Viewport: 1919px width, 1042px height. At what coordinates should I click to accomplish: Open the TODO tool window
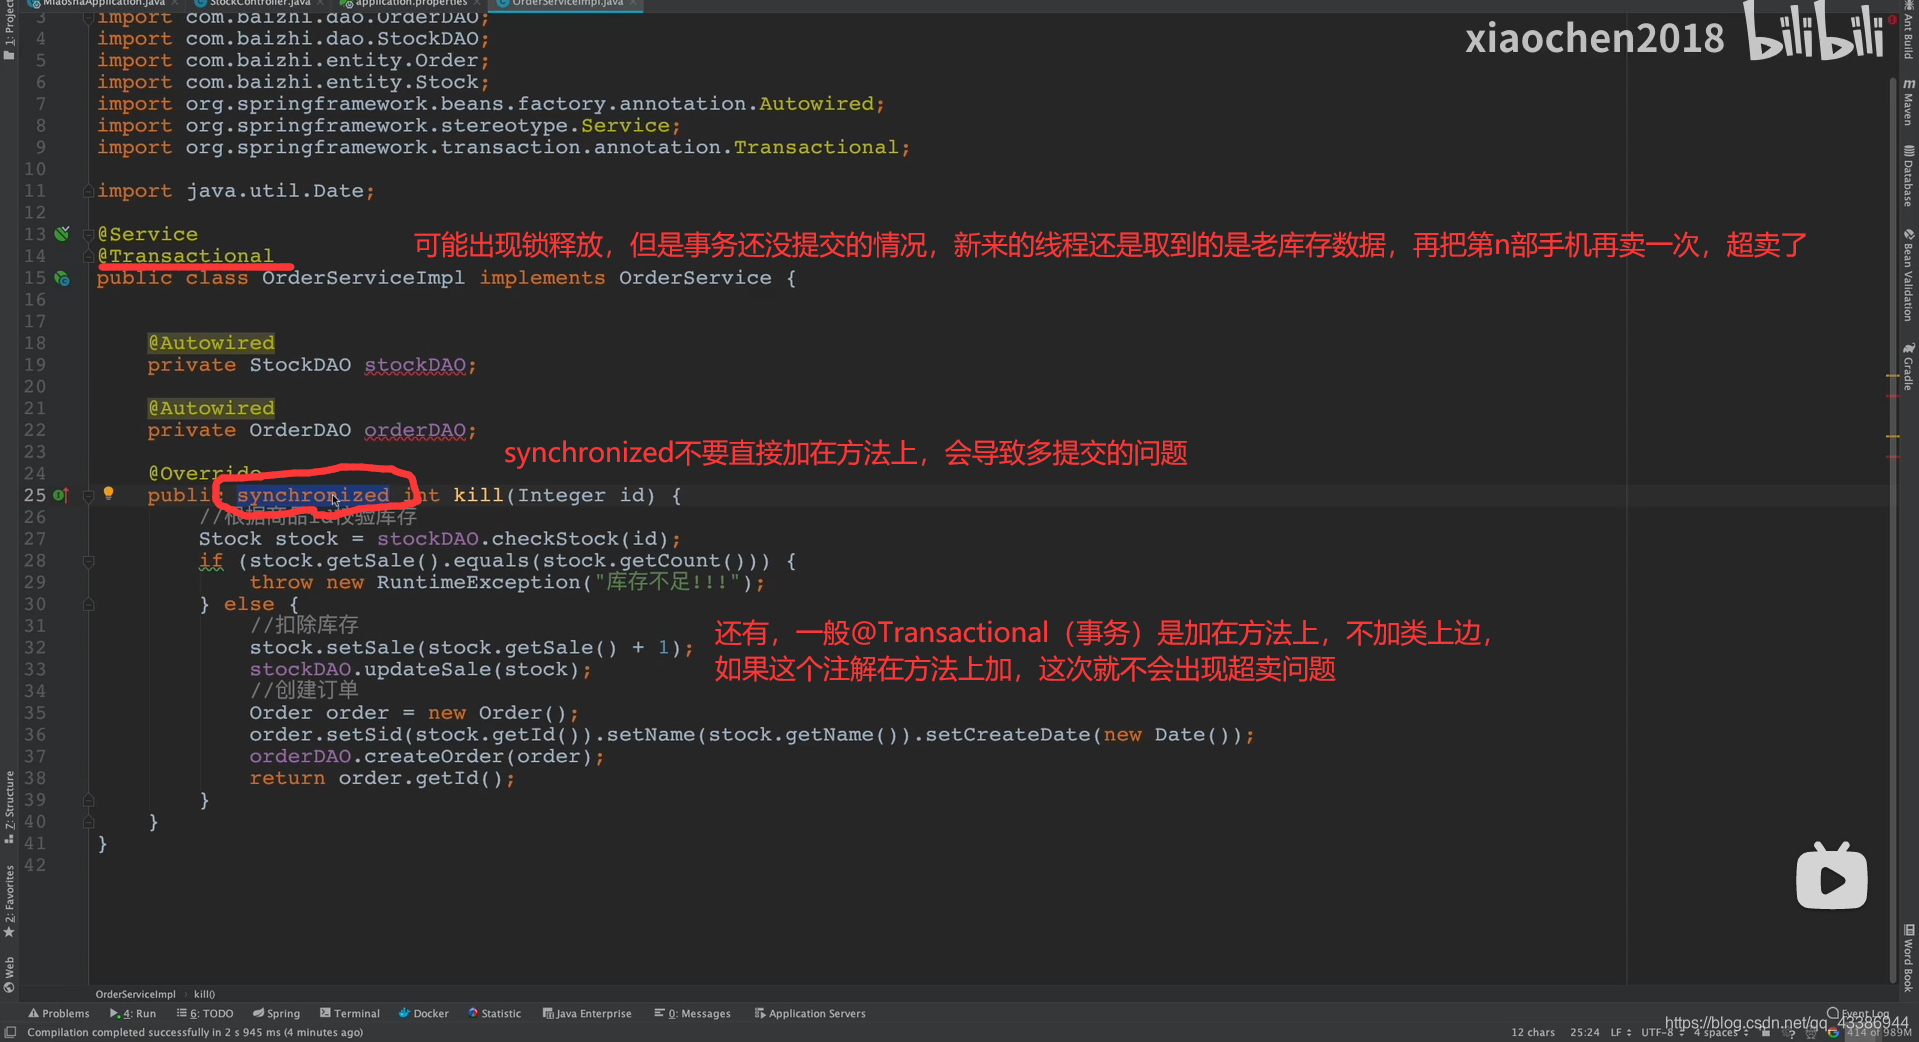tap(205, 1013)
